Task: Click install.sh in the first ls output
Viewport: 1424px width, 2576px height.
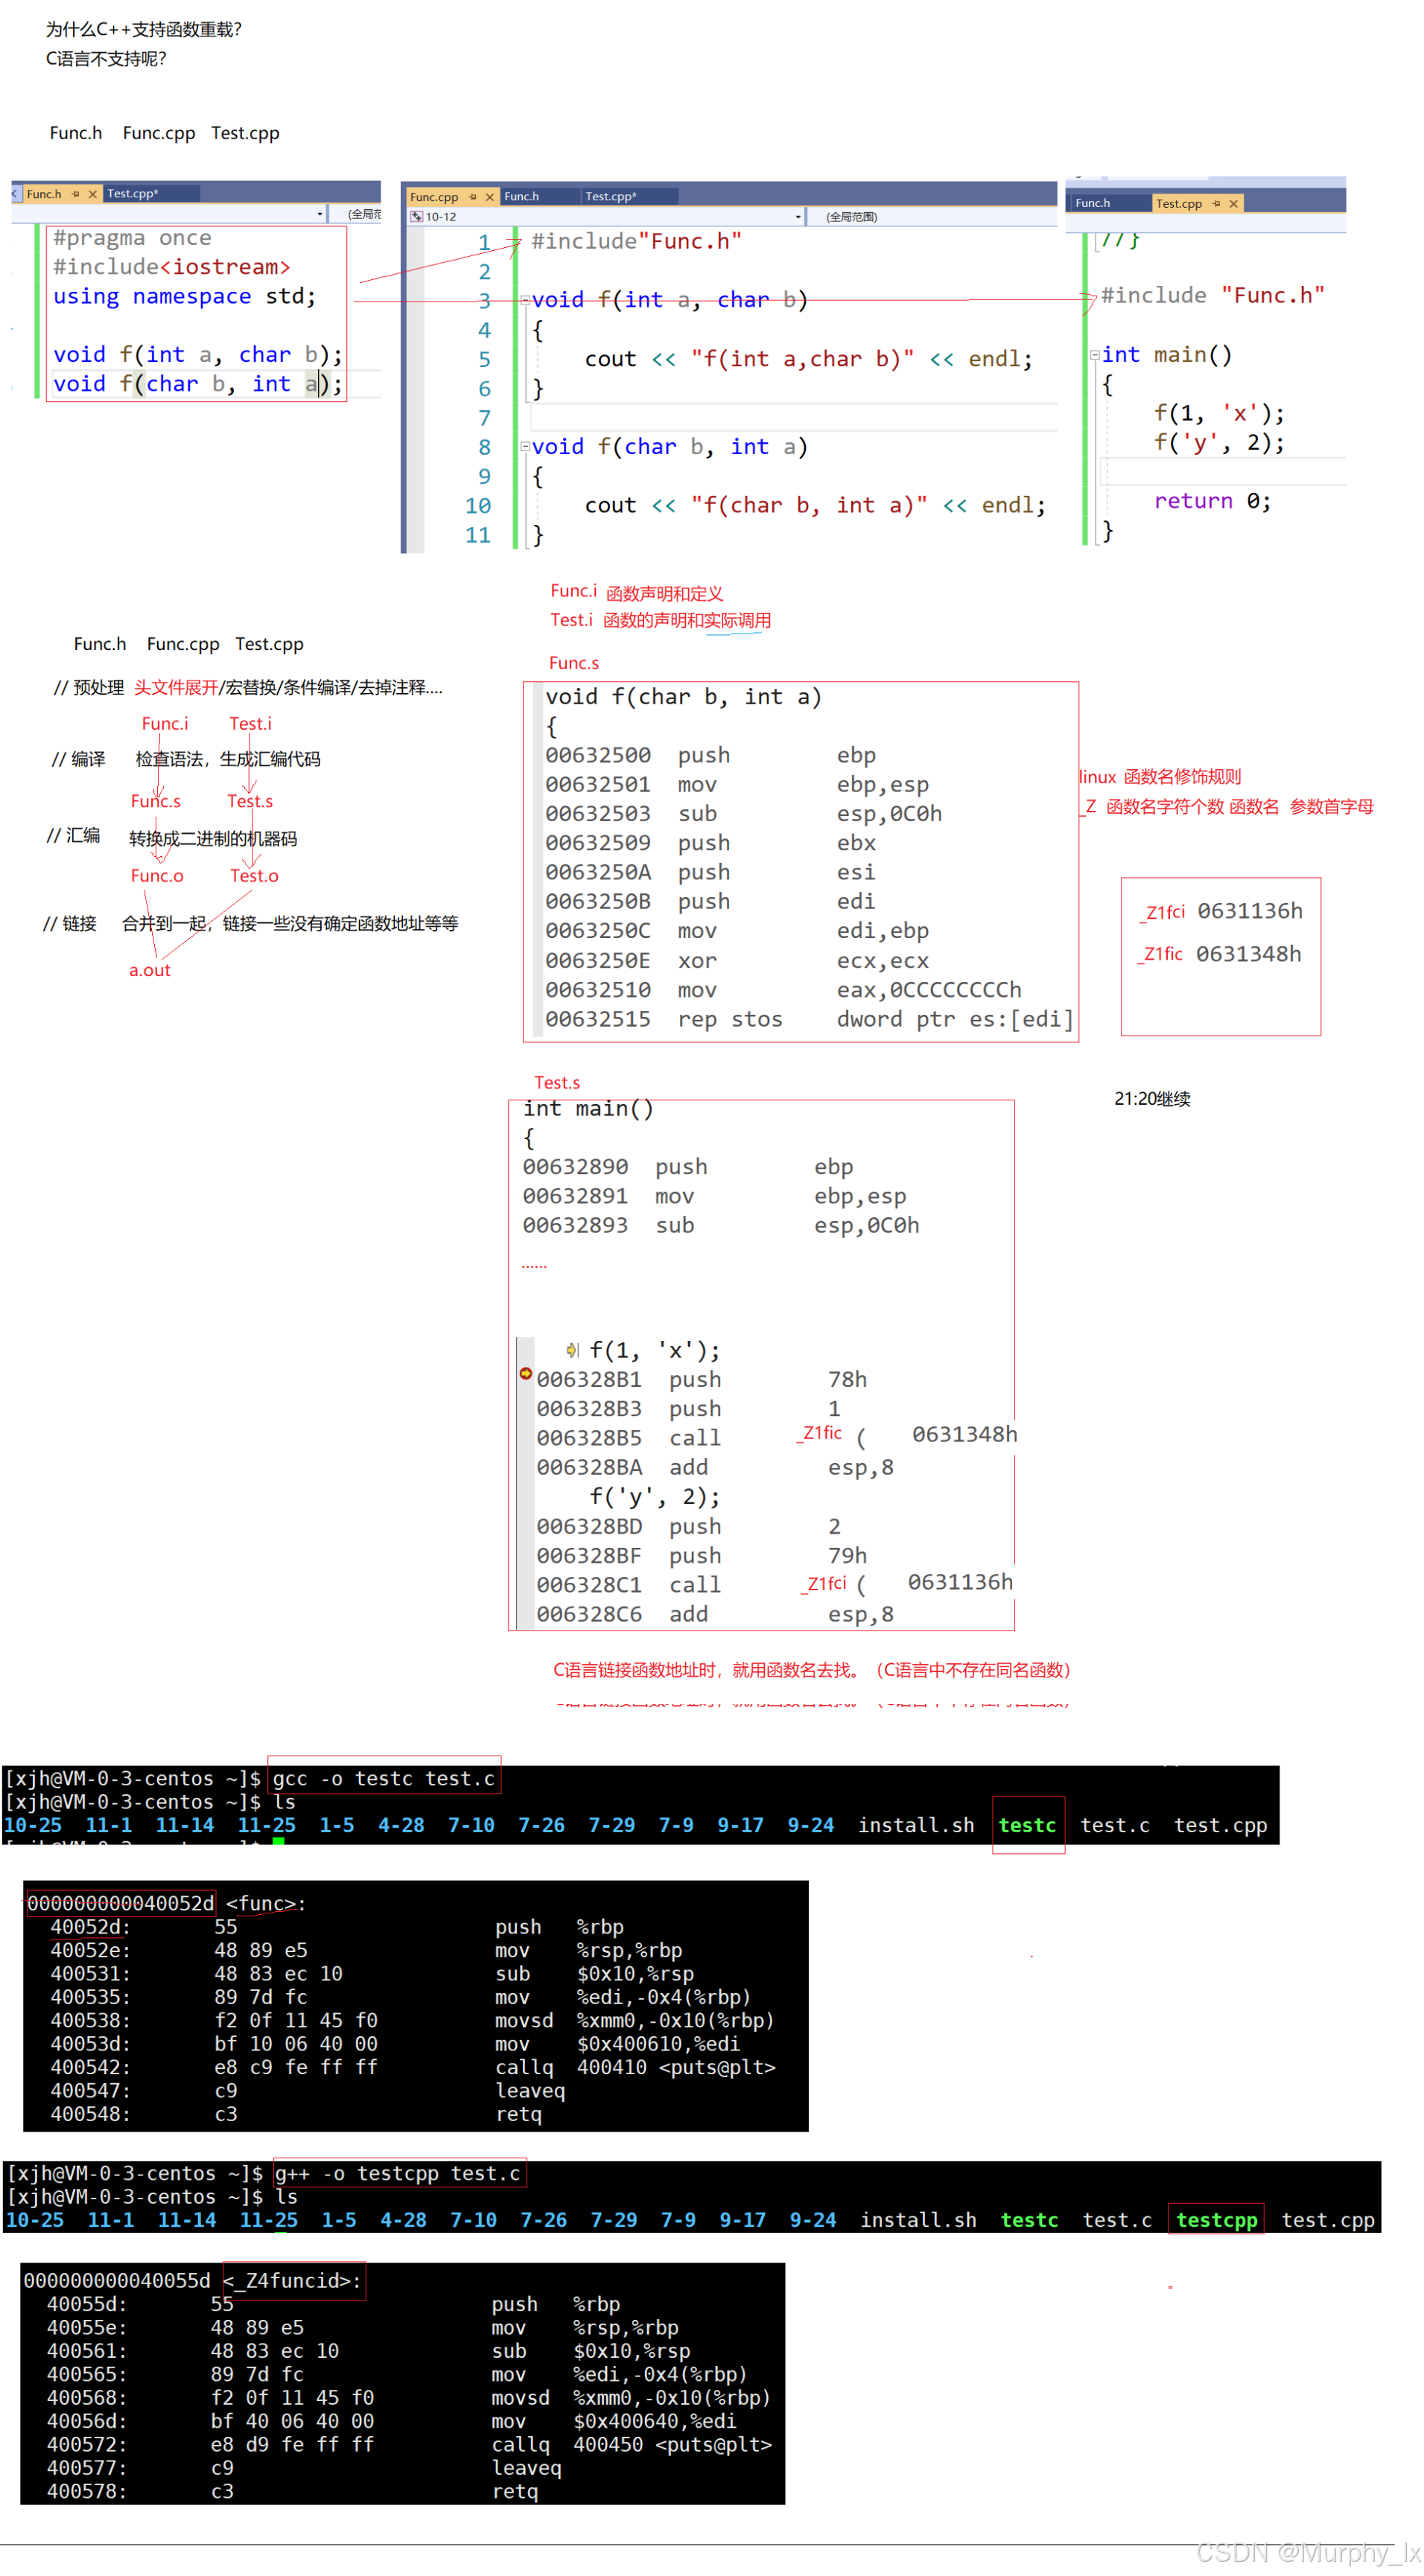Action: 916,1825
